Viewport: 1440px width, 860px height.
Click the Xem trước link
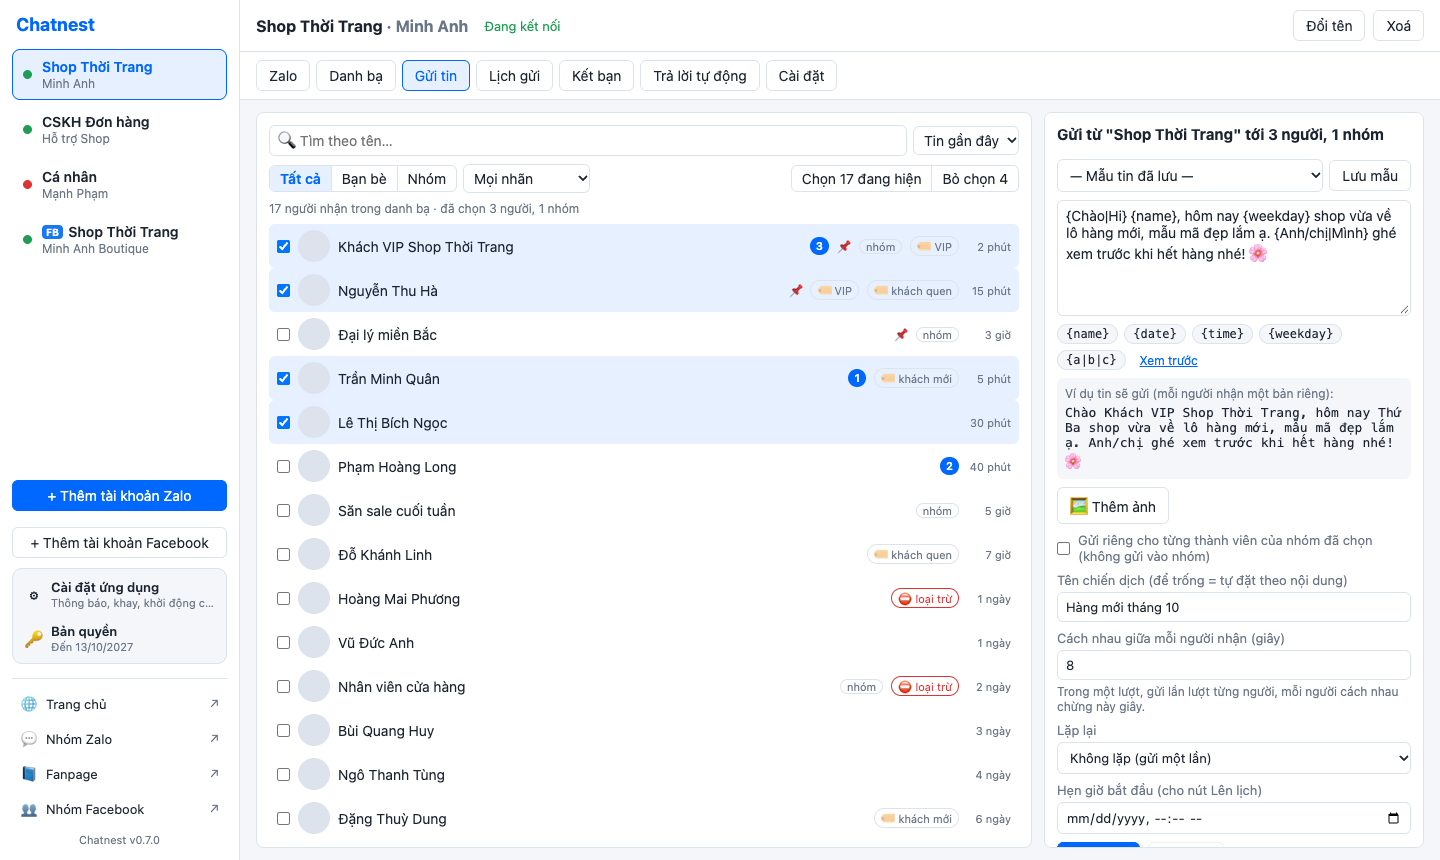pyautogui.click(x=1168, y=361)
